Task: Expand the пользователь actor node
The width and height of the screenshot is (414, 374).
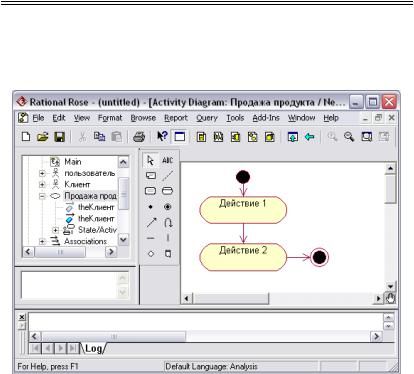Action: [x=42, y=173]
